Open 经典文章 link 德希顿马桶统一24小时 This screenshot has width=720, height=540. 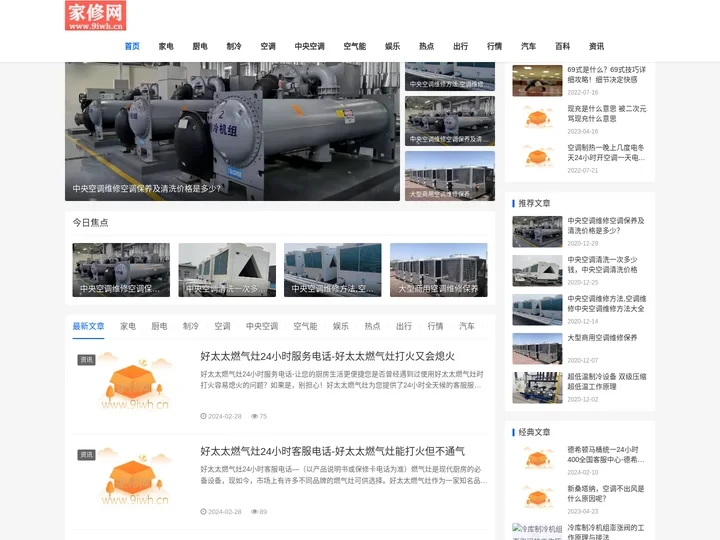click(606, 455)
